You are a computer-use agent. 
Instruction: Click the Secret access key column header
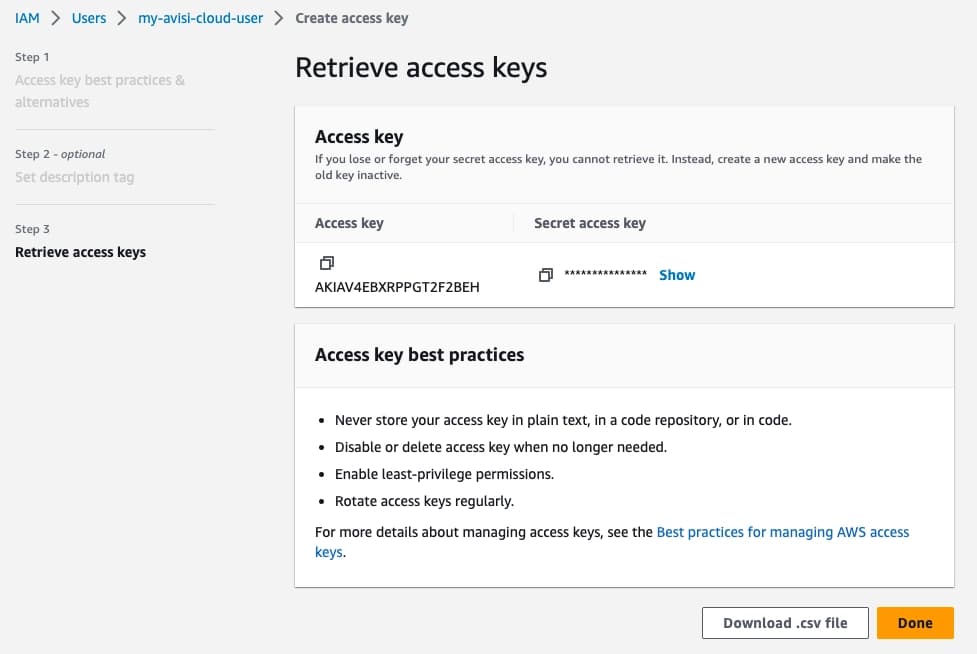tap(589, 223)
